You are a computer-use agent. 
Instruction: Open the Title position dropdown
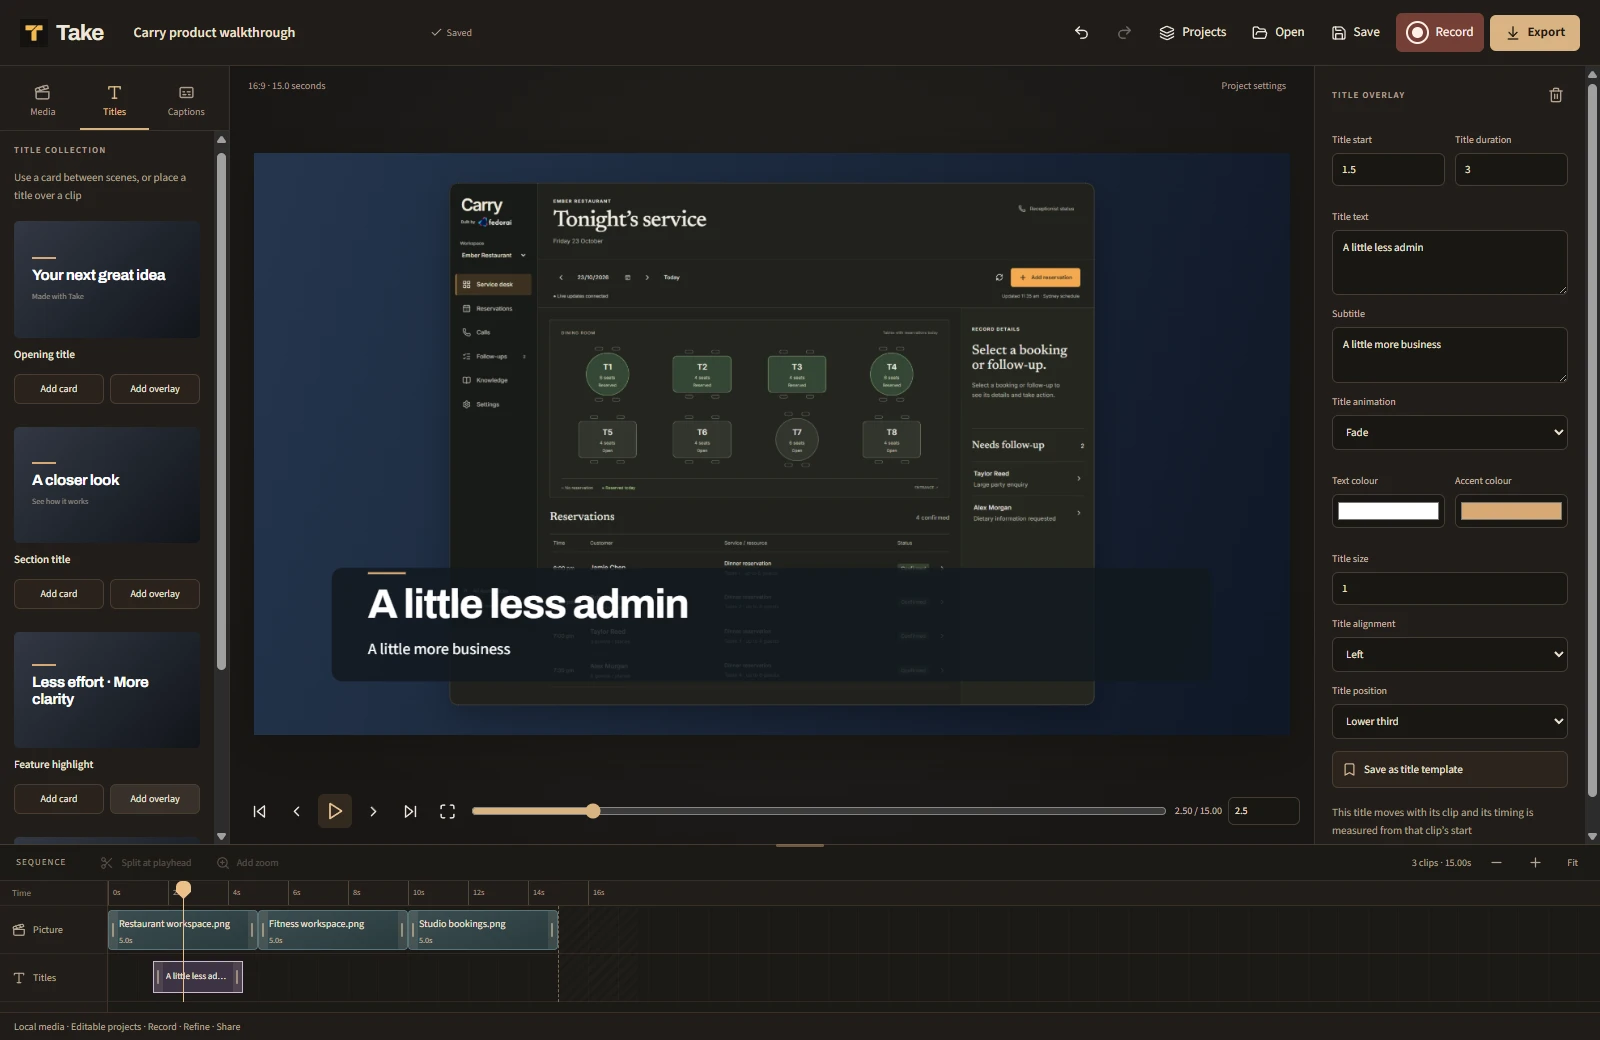[x=1449, y=721]
